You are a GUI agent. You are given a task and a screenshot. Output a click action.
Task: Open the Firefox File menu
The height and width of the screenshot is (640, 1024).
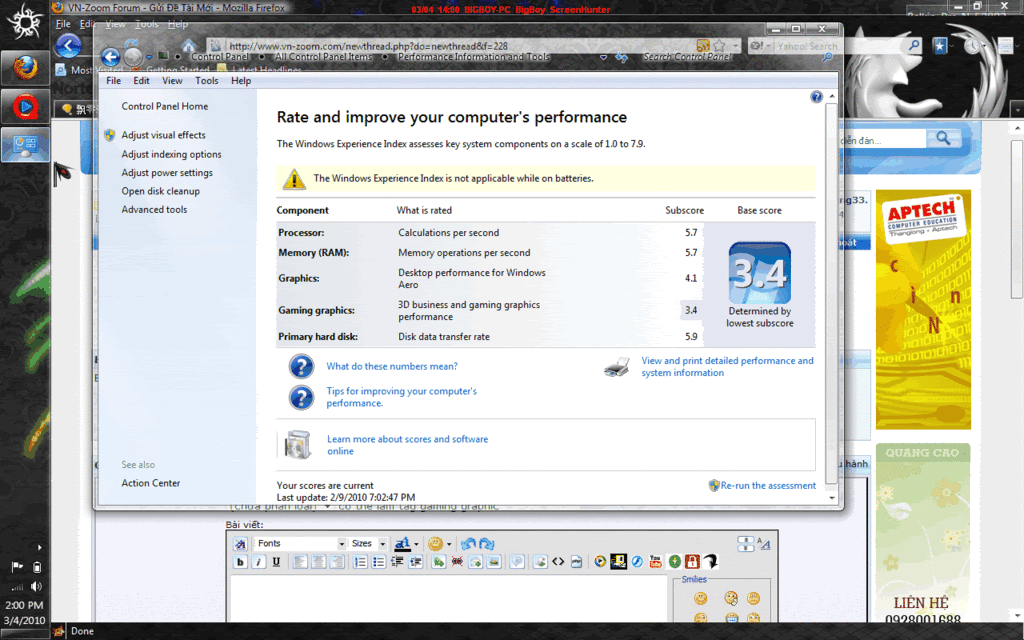click(x=63, y=24)
